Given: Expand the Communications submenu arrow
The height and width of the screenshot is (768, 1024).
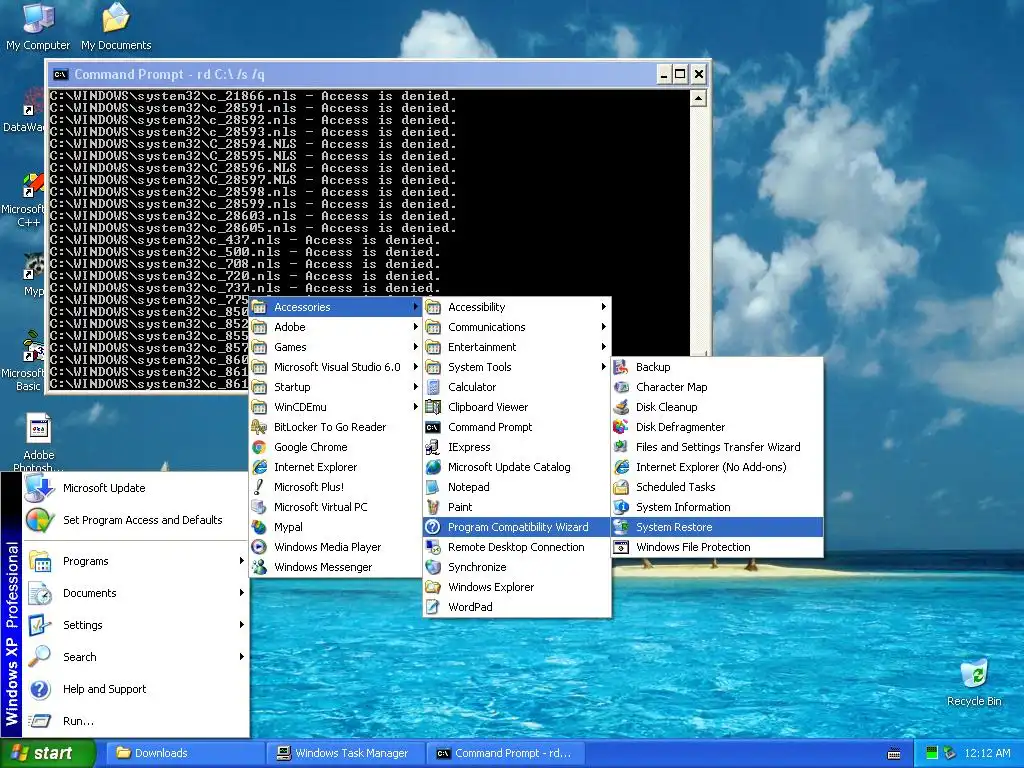Looking at the screenshot, I should point(603,327).
